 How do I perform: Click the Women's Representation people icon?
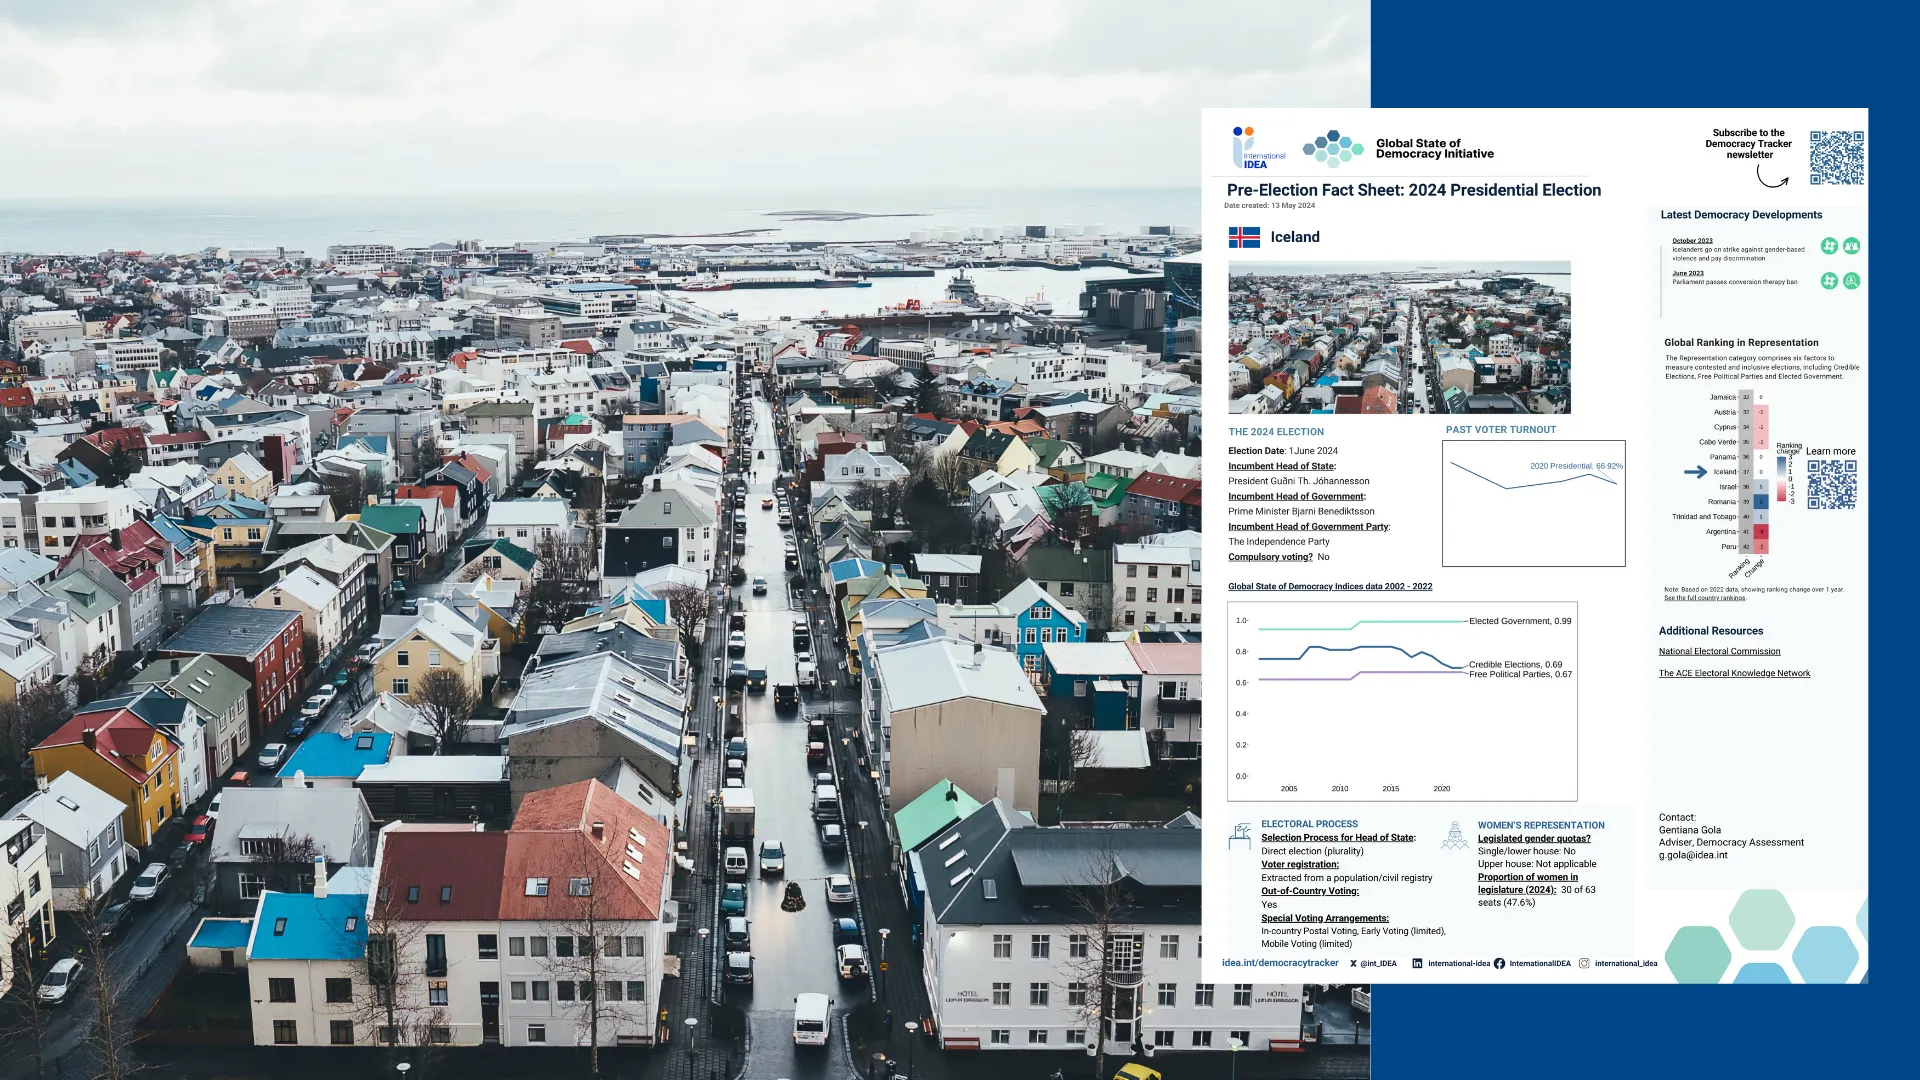point(1455,836)
